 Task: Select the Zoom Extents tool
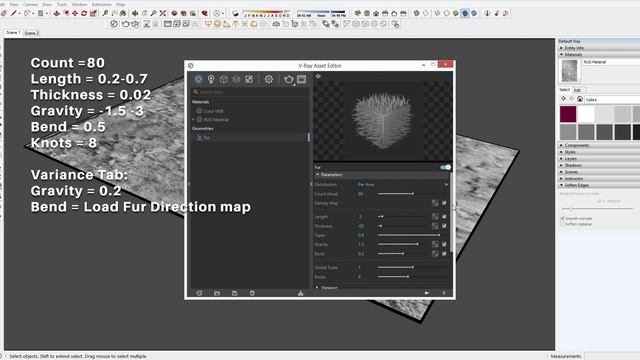click(x=163, y=13)
